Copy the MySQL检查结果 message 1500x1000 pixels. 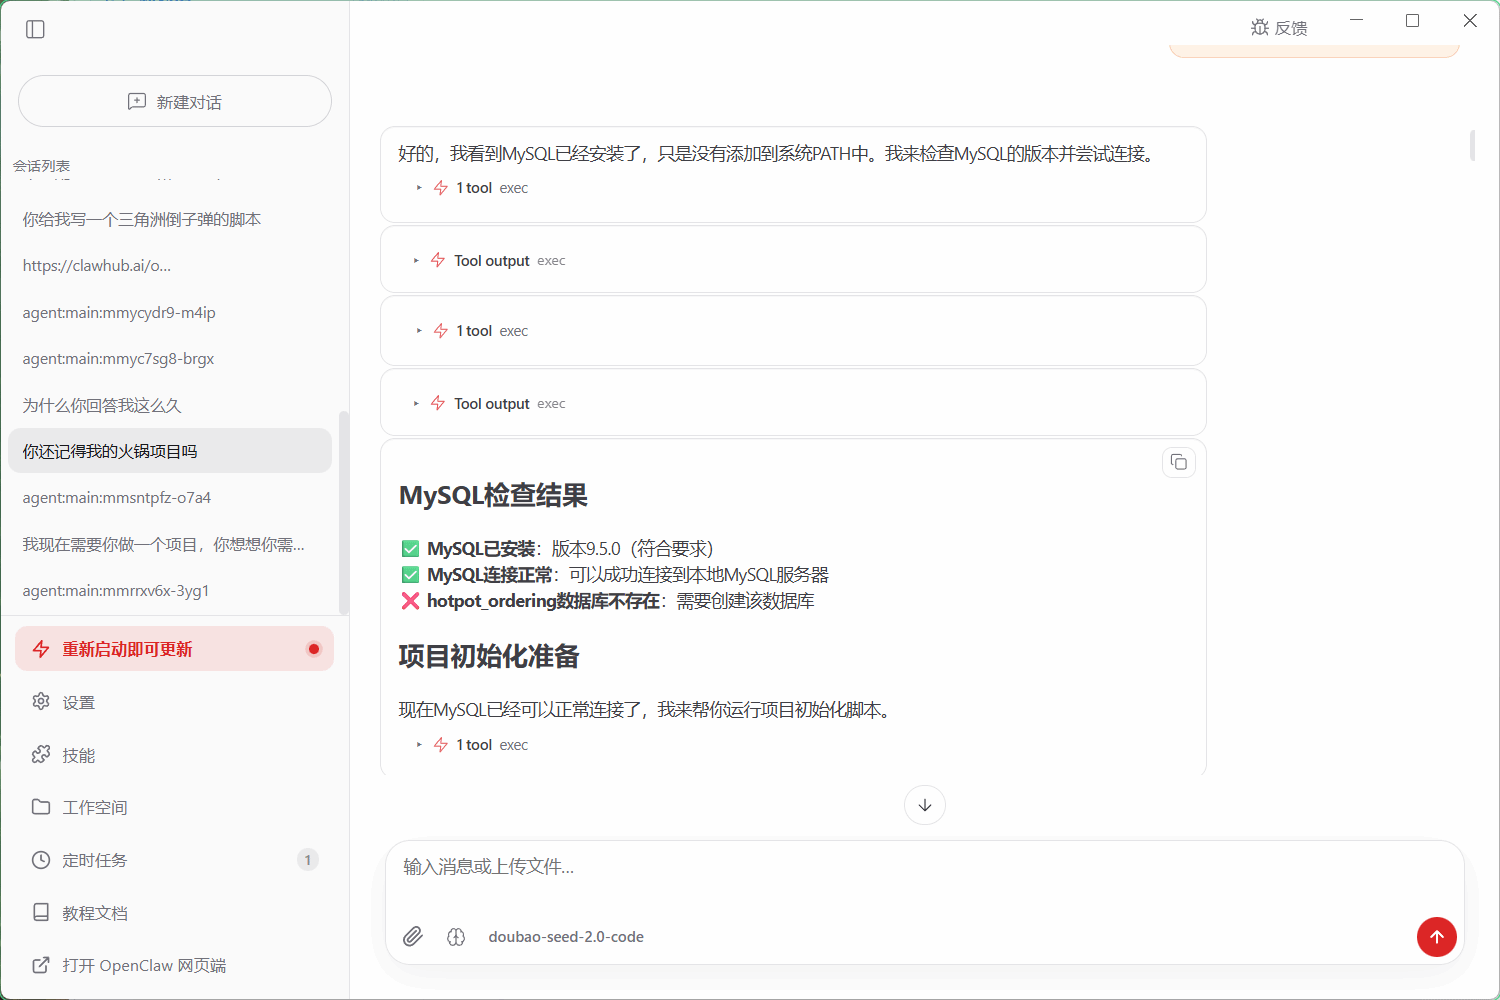click(x=1179, y=462)
